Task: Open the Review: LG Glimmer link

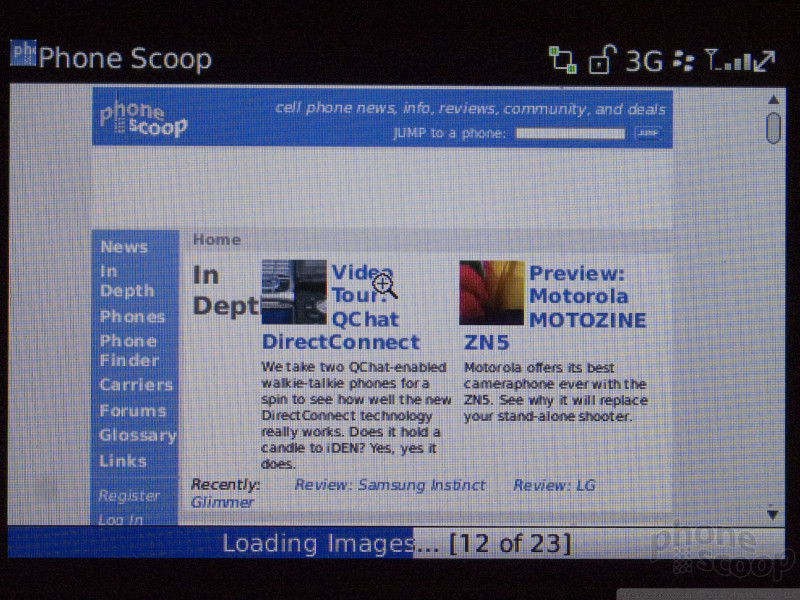Action: tap(554, 485)
